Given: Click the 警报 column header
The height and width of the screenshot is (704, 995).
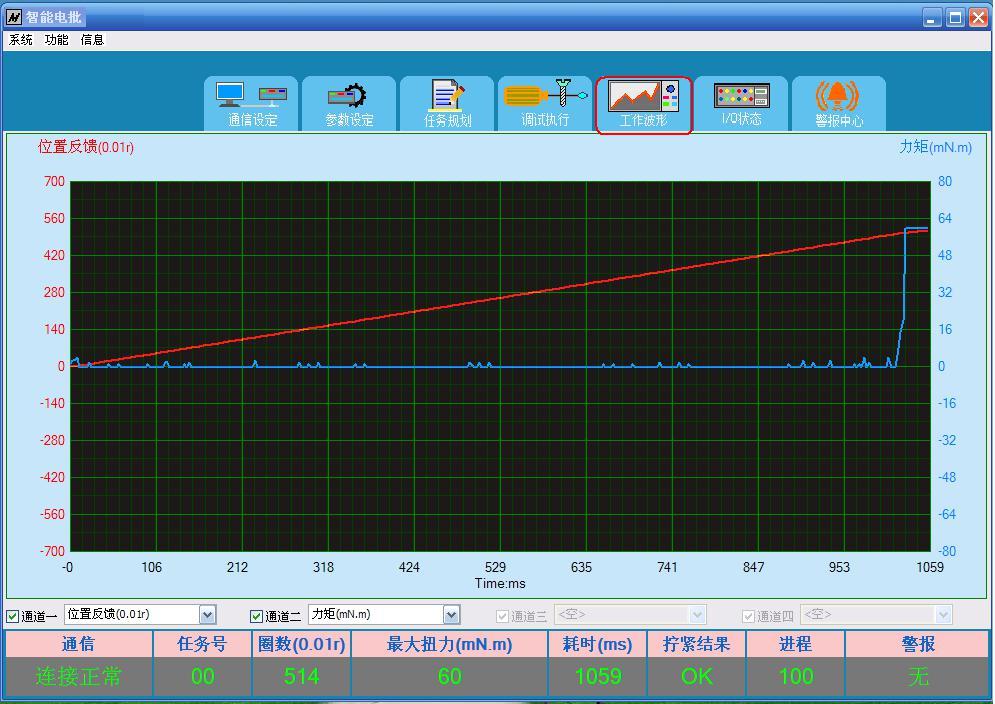Looking at the screenshot, I should coord(918,644).
